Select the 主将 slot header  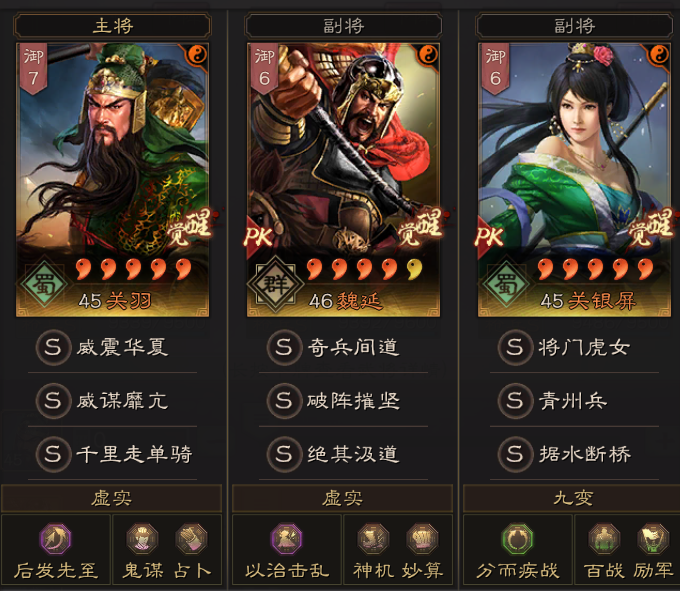pyautogui.click(x=112, y=26)
